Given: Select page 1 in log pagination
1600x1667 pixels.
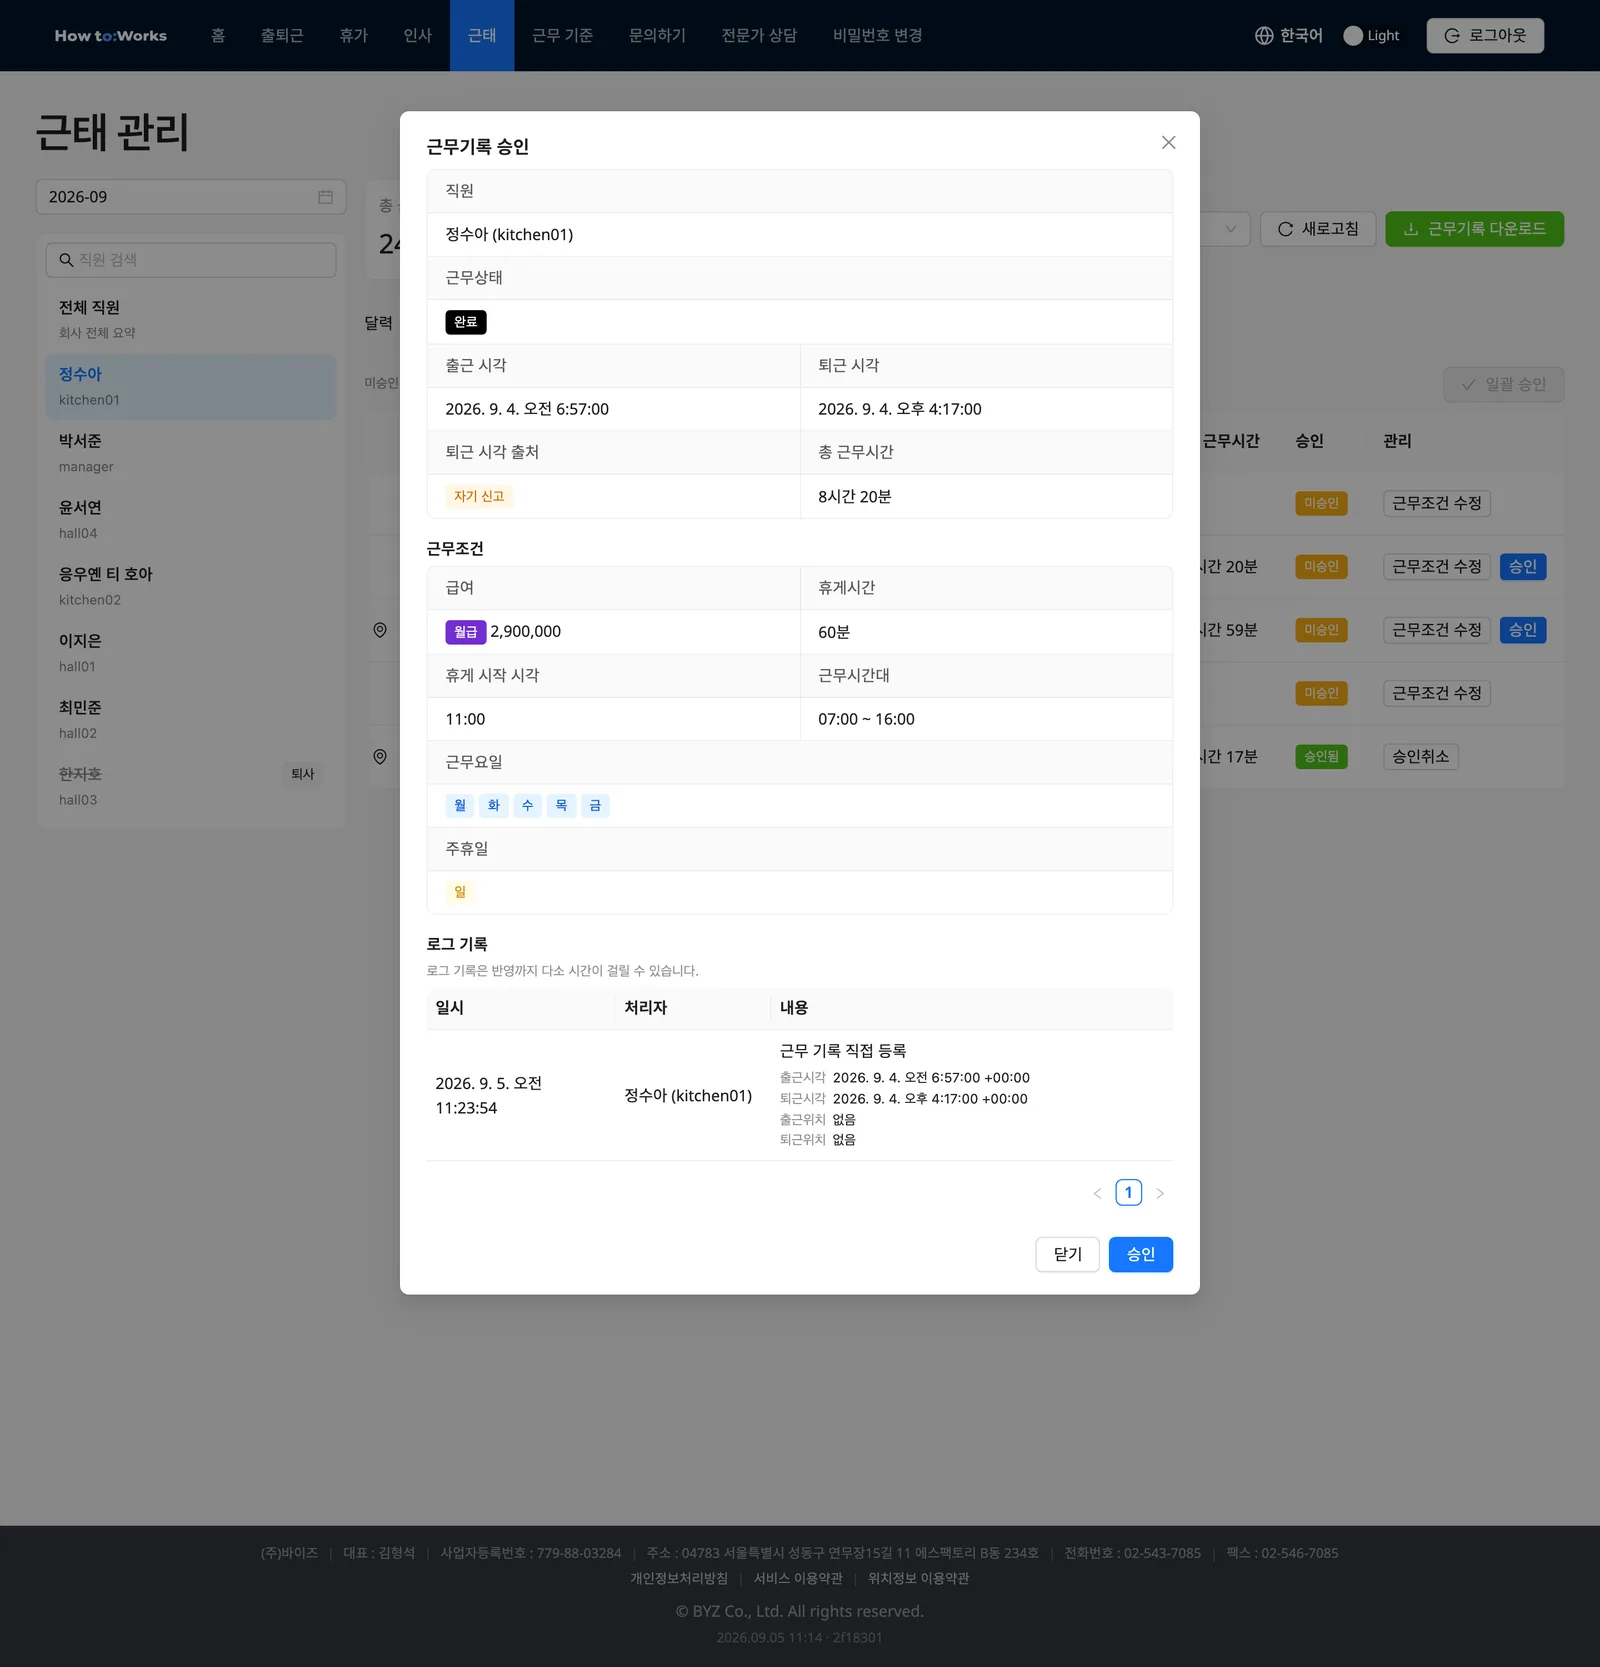Looking at the screenshot, I should [1128, 1192].
